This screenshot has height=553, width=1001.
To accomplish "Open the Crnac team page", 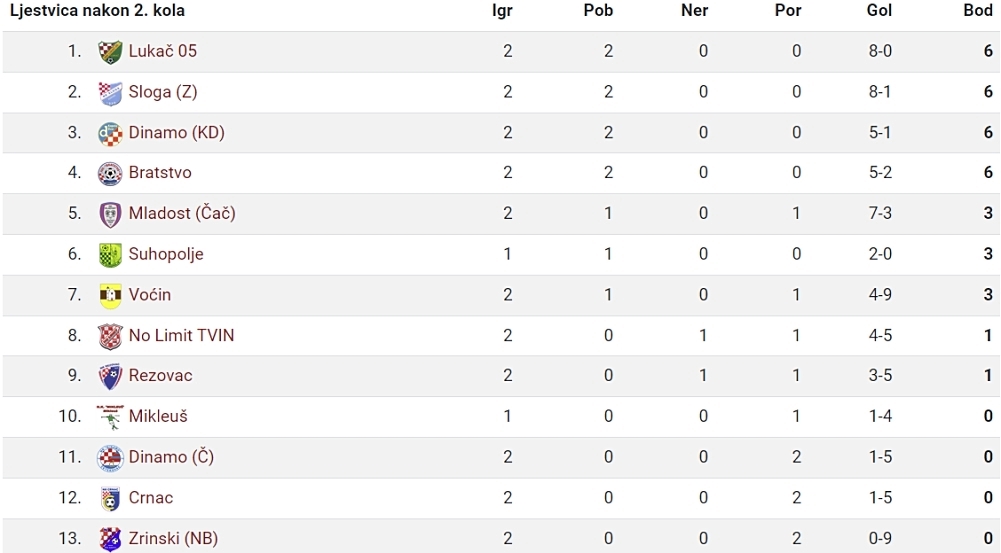I will (151, 498).
